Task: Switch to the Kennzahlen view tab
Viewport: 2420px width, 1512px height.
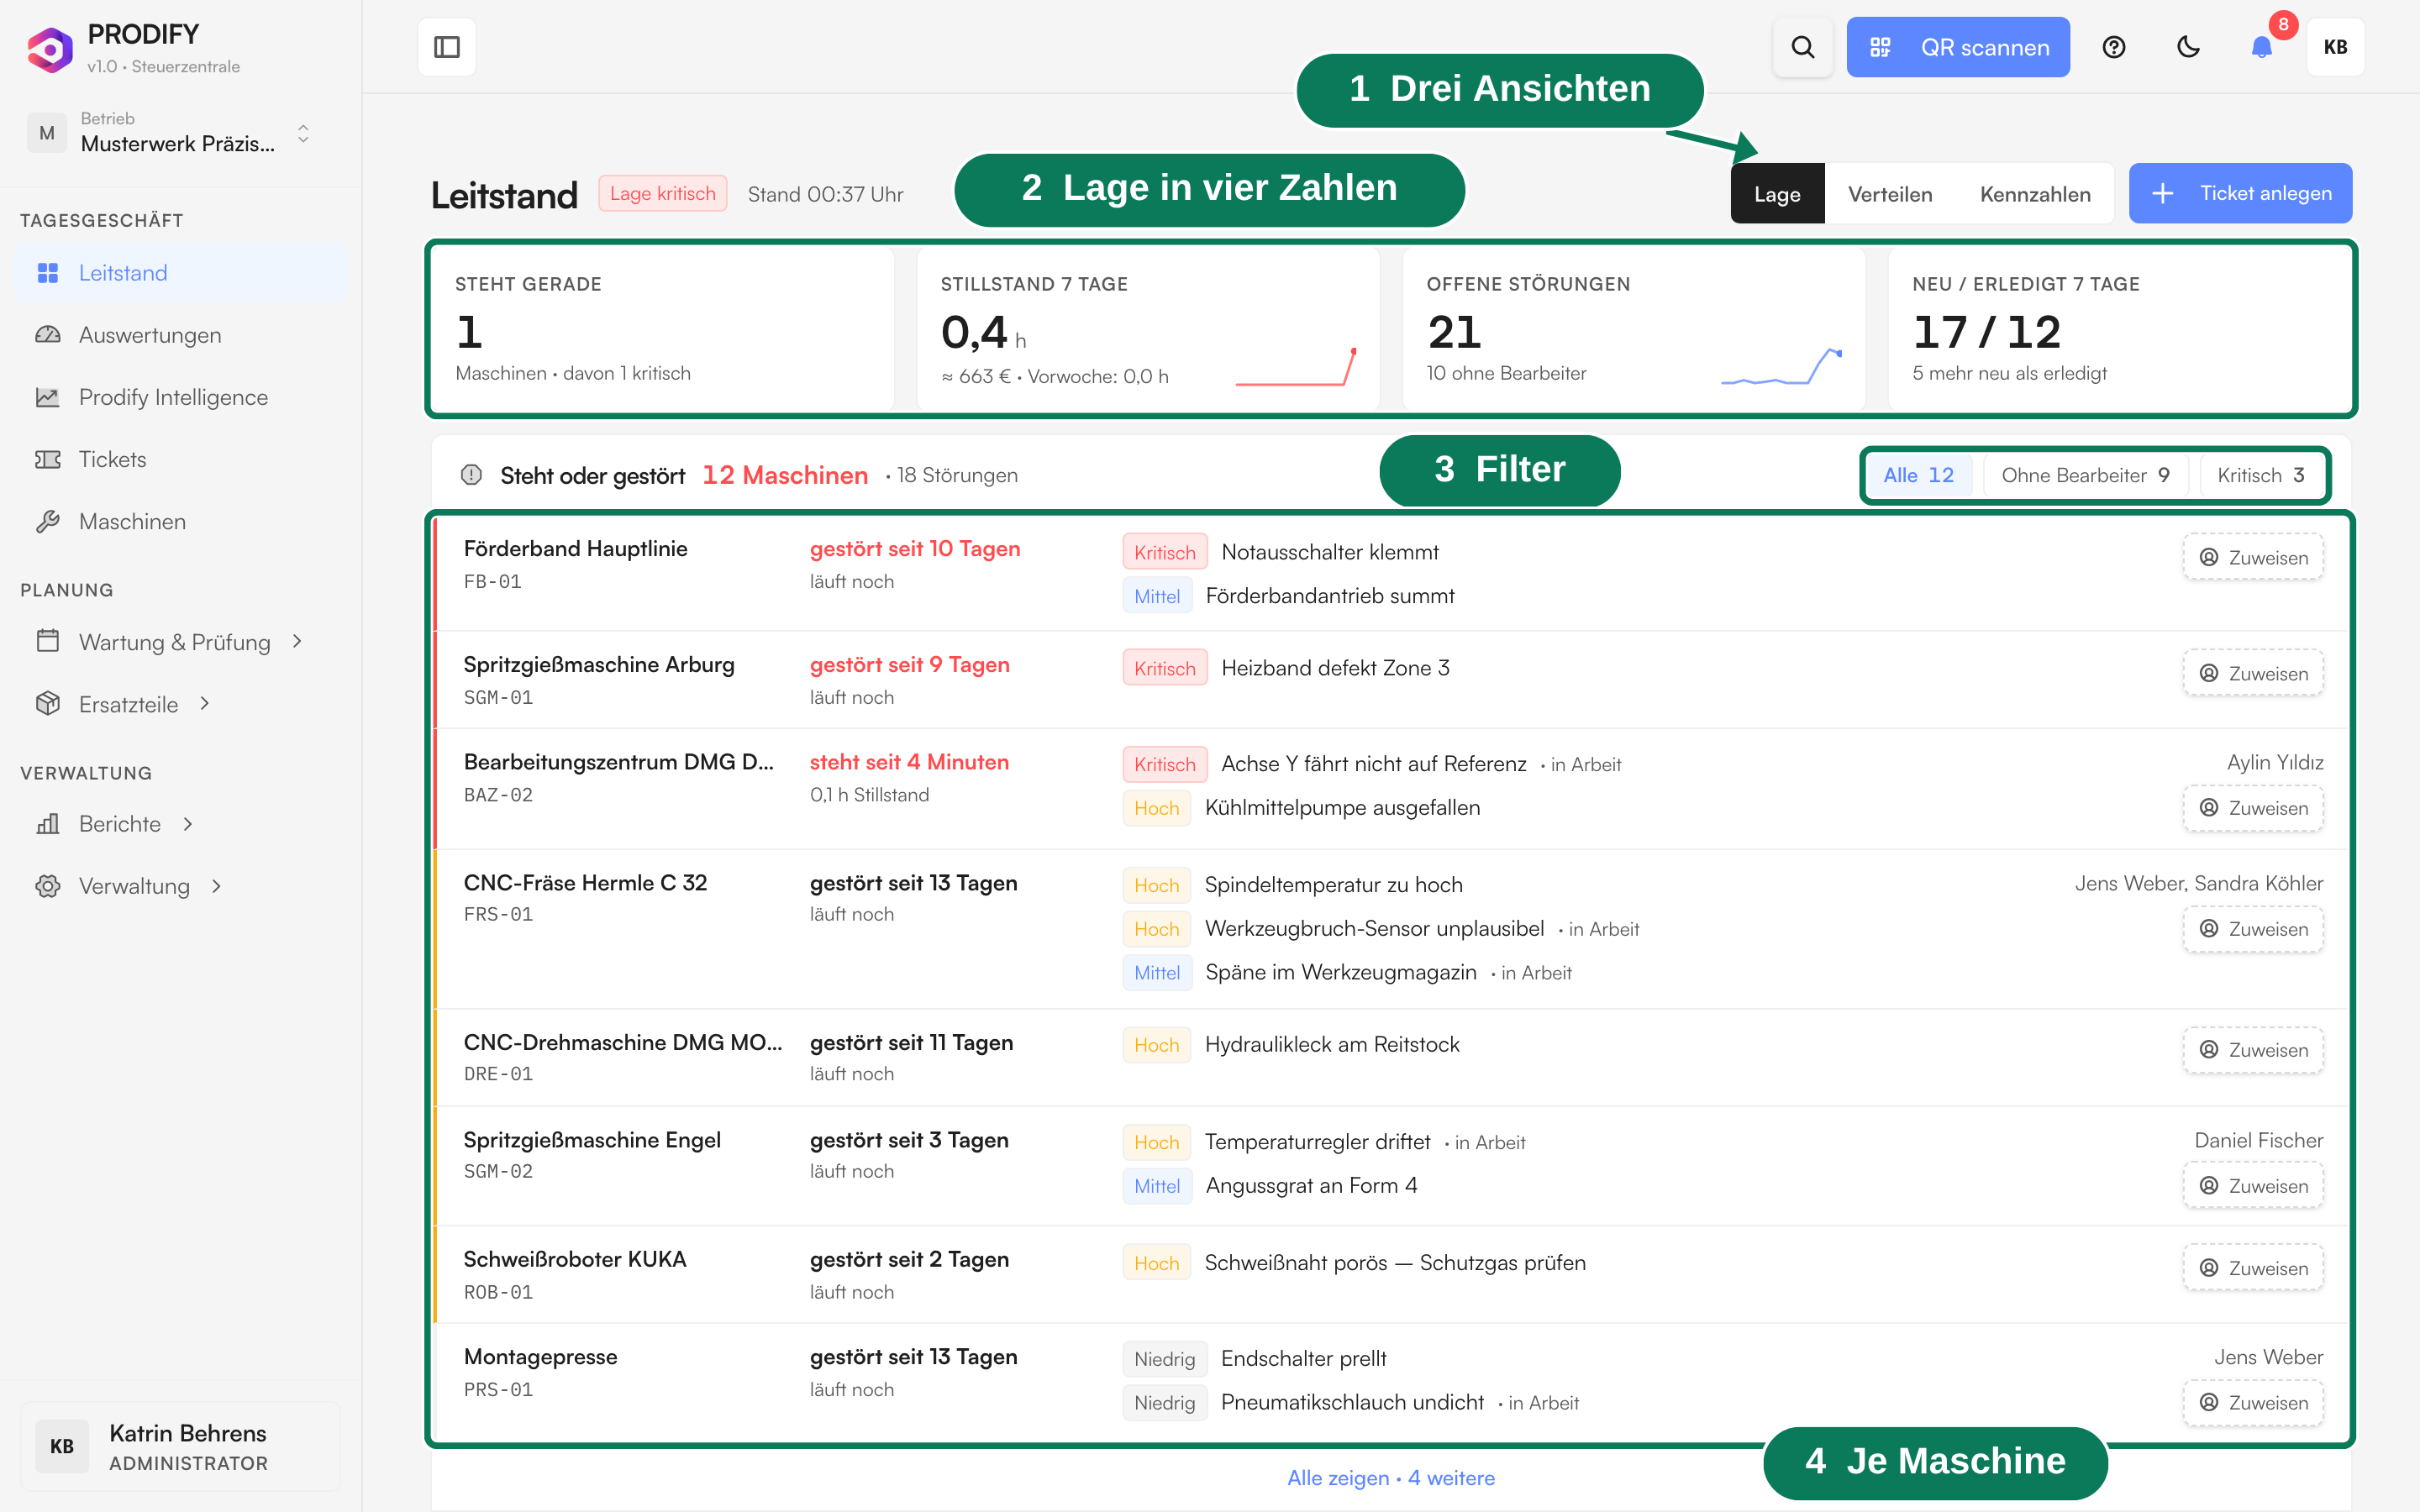Action: click(2035, 194)
